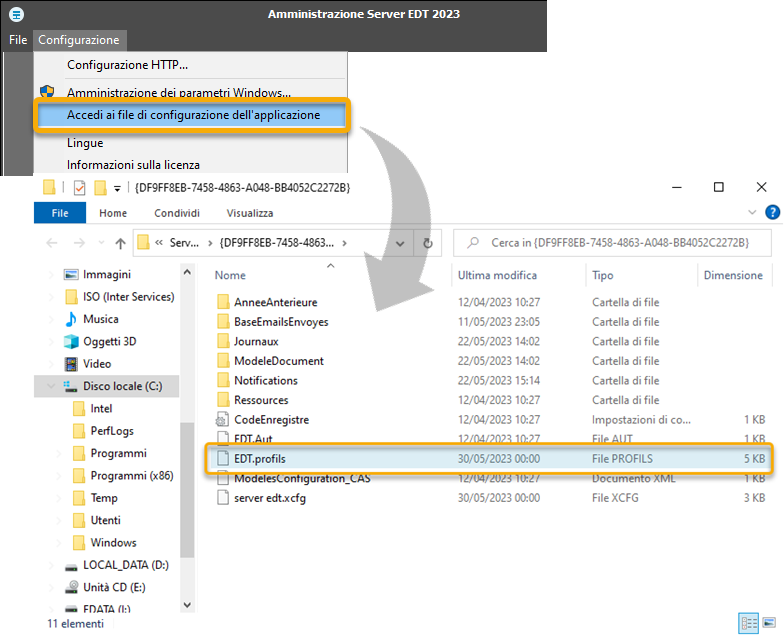Expand the Utenti tree folder

click(x=58, y=520)
